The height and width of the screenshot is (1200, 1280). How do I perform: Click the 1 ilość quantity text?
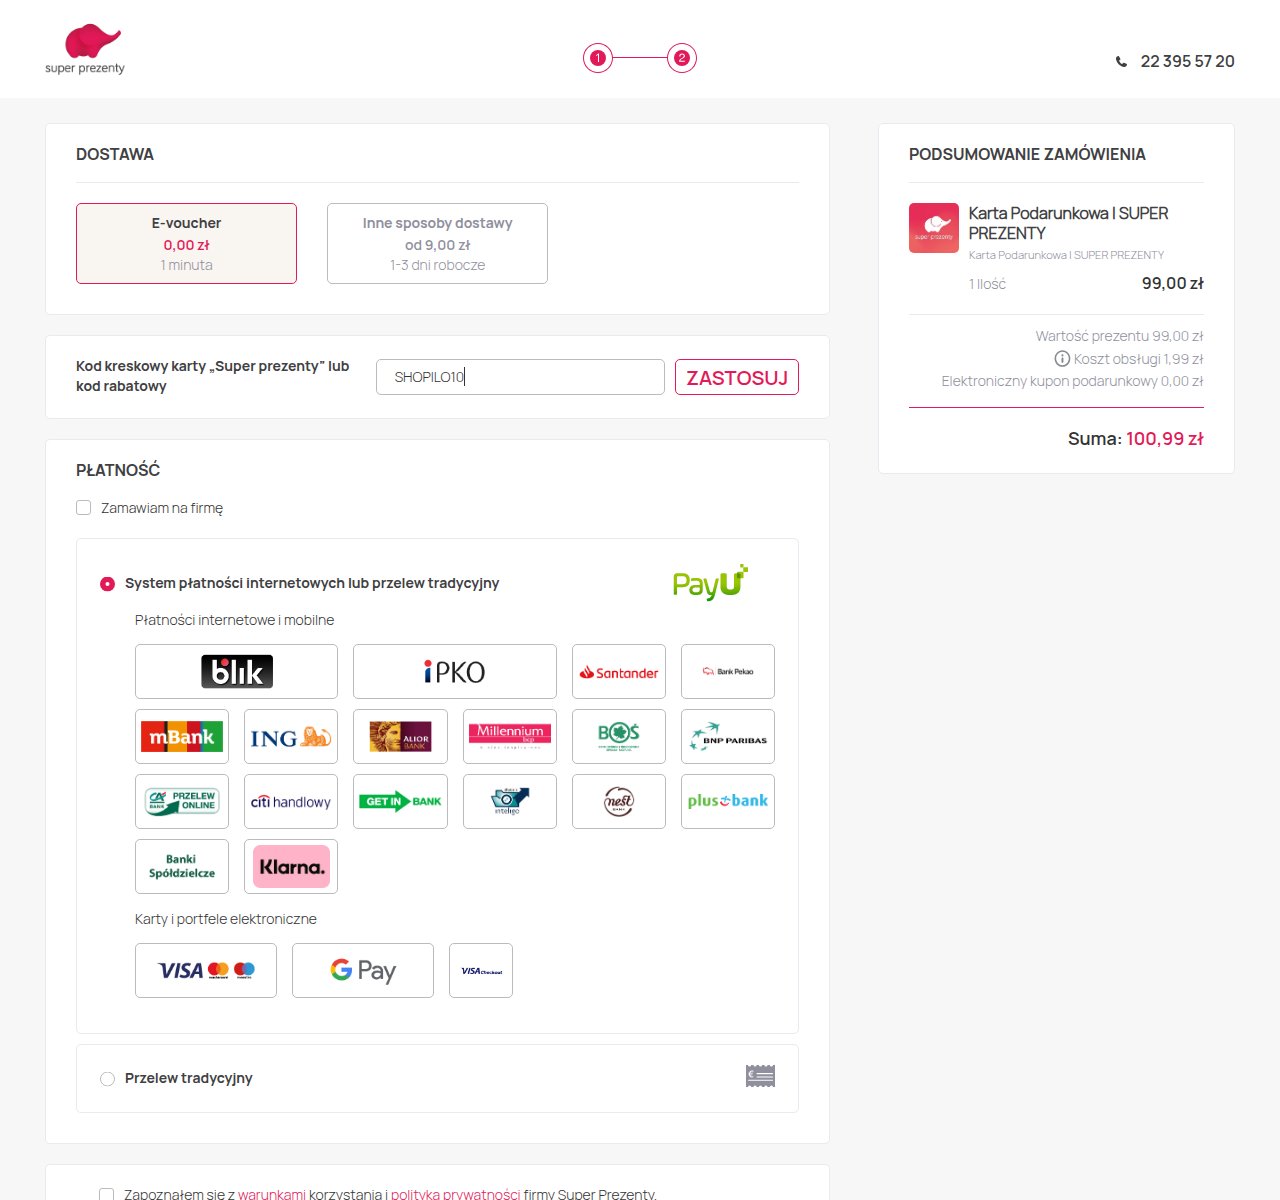coord(987,284)
